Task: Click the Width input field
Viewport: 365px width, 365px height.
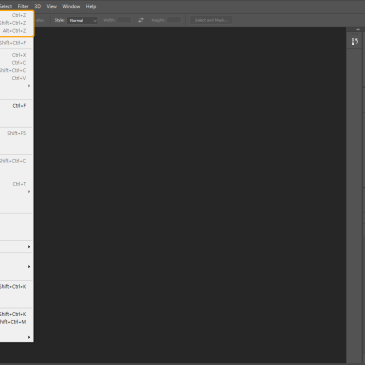Action: [x=124, y=20]
